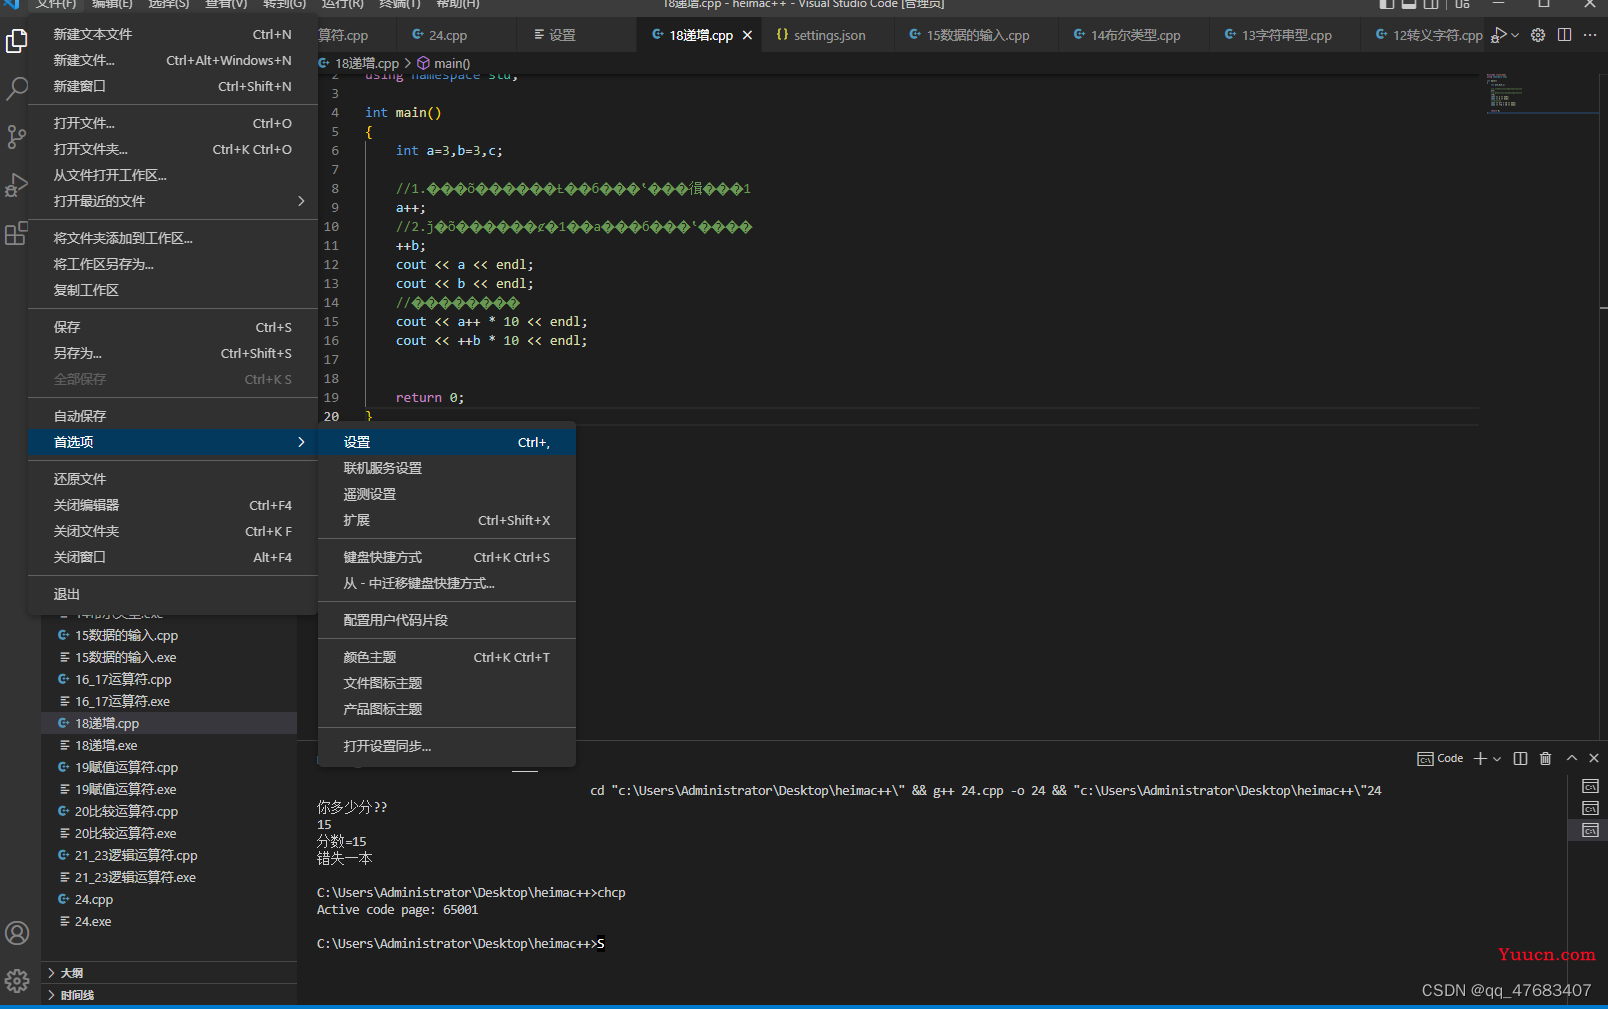Choose 遥测设置 menu entry

point(447,494)
